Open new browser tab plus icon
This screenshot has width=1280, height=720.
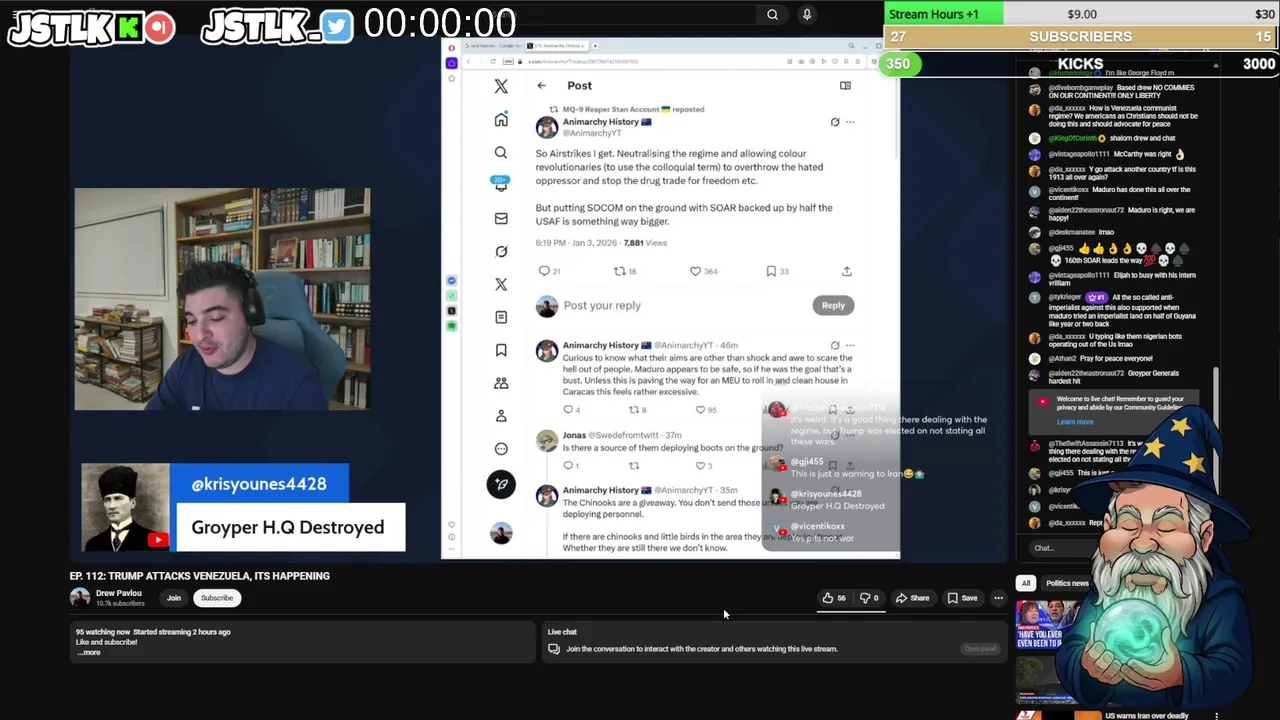[596, 46]
